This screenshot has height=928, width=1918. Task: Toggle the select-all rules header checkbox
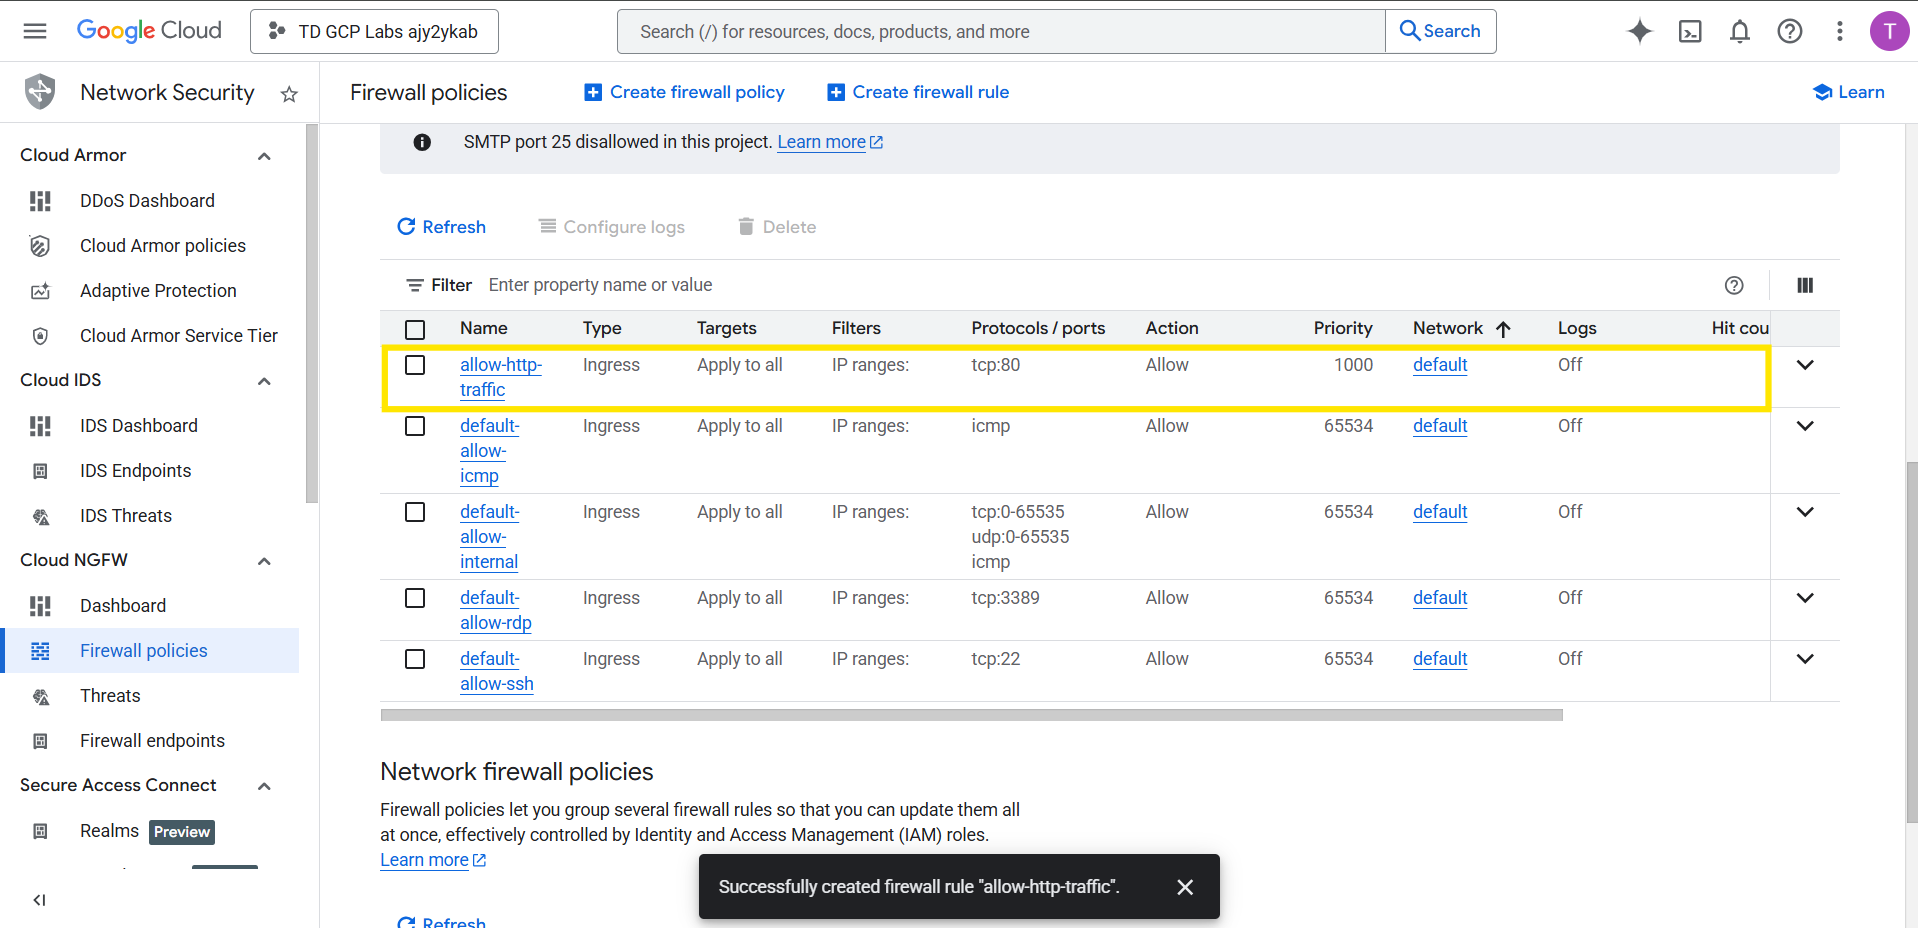(415, 329)
